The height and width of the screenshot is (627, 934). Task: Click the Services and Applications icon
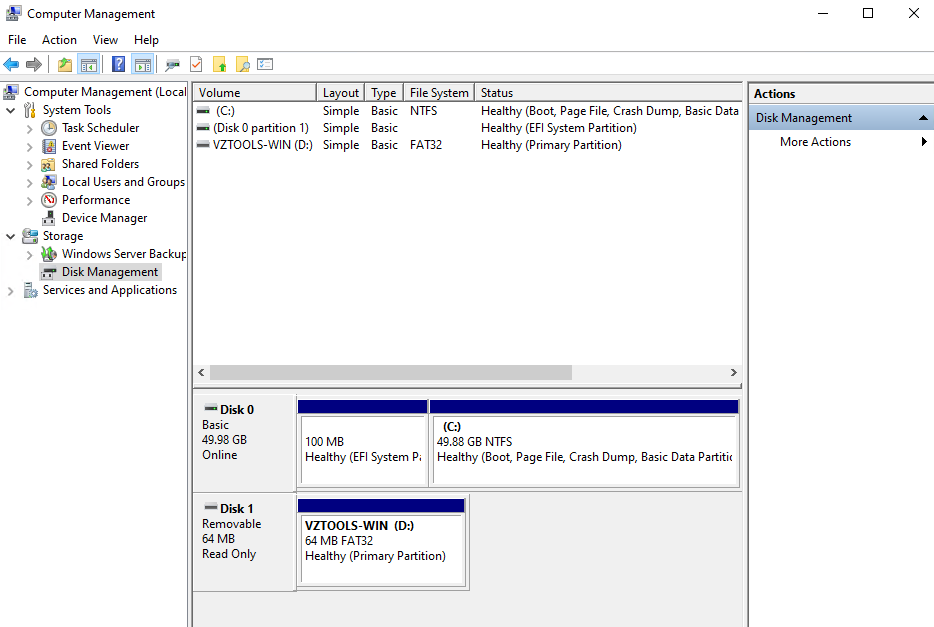pyautogui.click(x=30, y=290)
